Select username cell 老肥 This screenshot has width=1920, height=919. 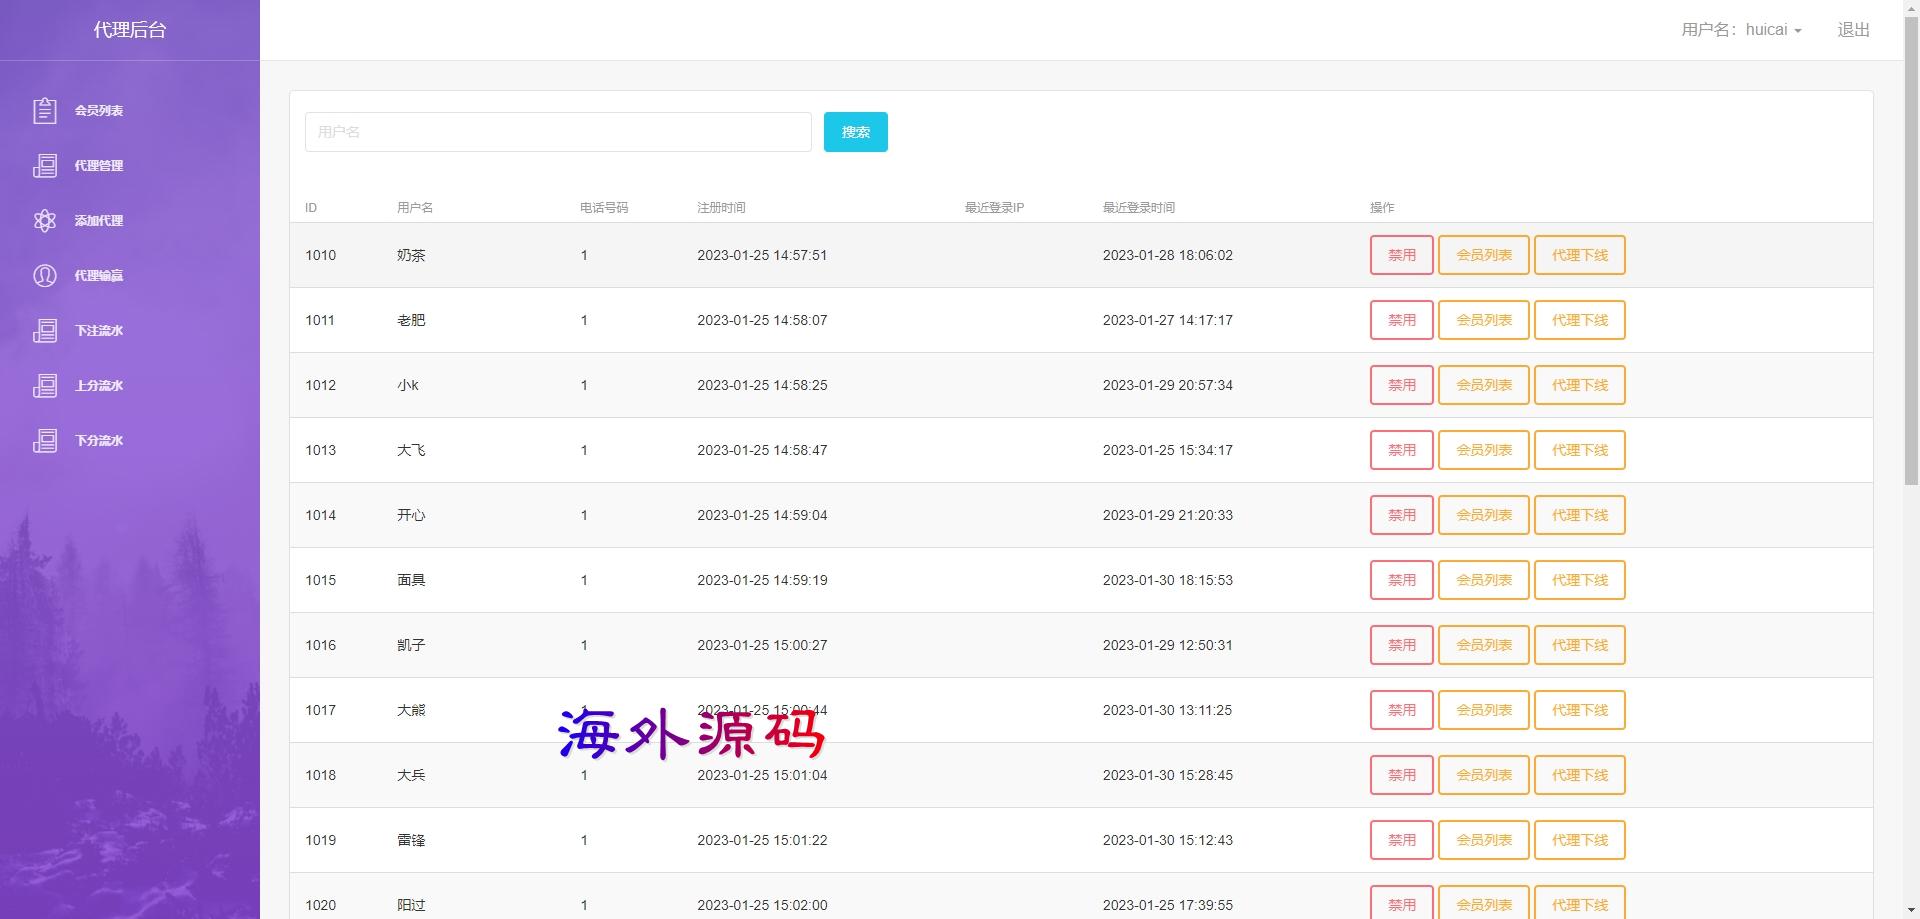(411, 320)
